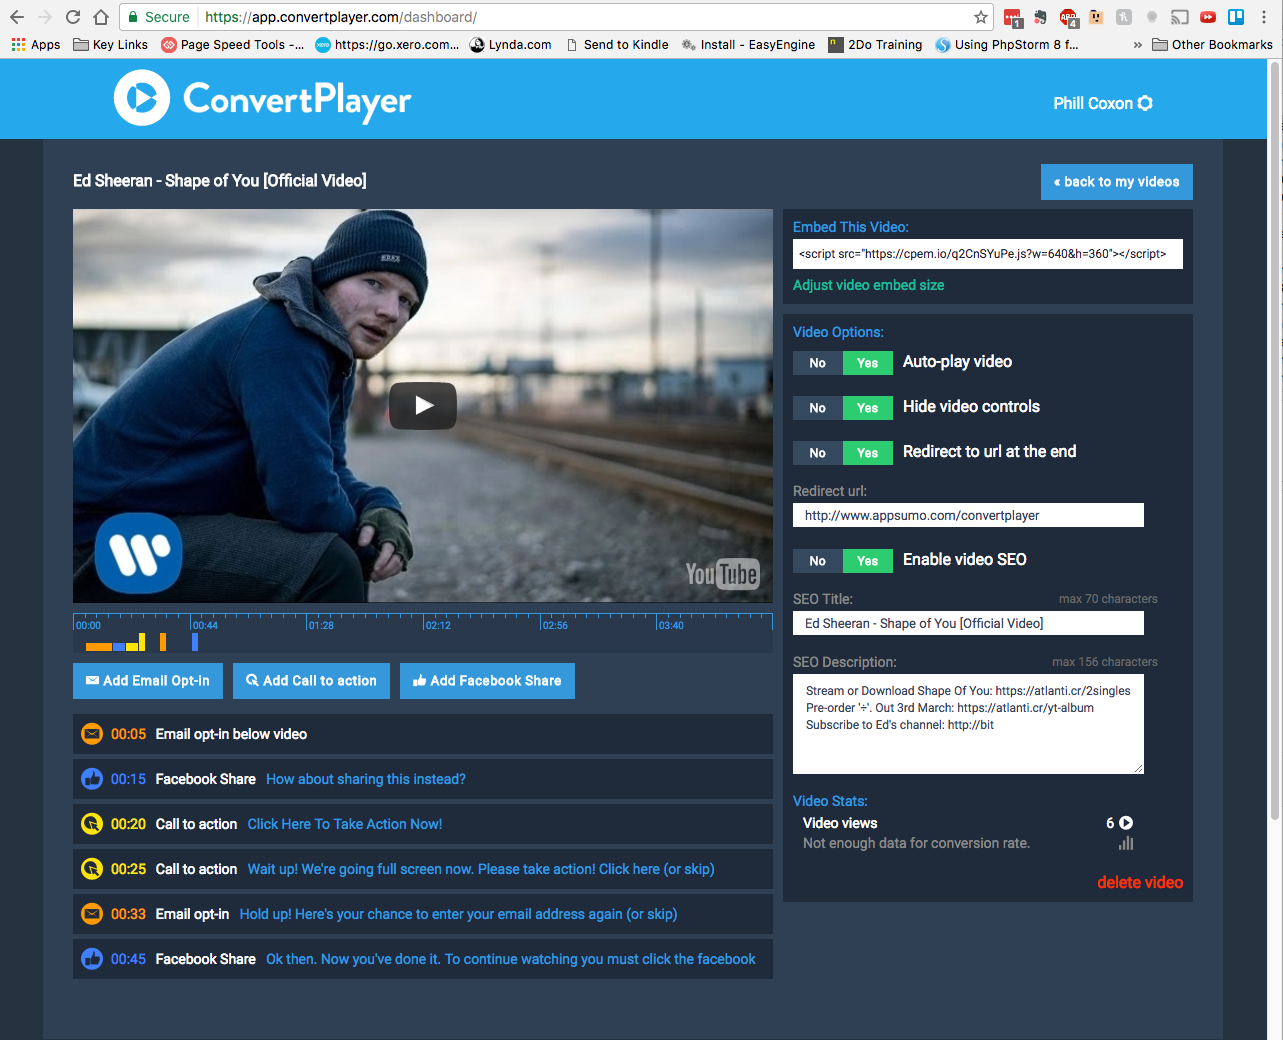Reload the page in browser
Screen dimensions: 1283x1040
coord(73,17)
